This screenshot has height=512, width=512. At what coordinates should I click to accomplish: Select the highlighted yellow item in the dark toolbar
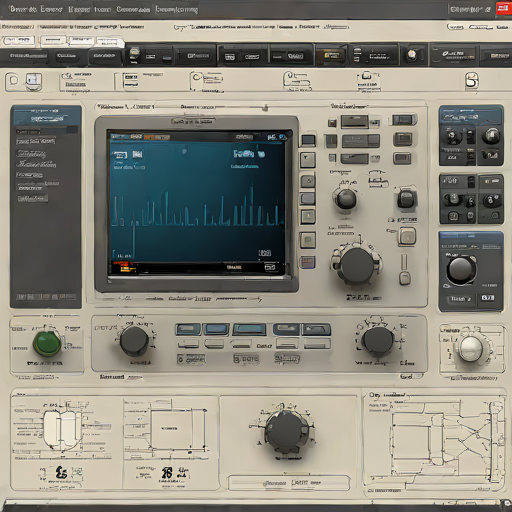(x=331, y=55)
